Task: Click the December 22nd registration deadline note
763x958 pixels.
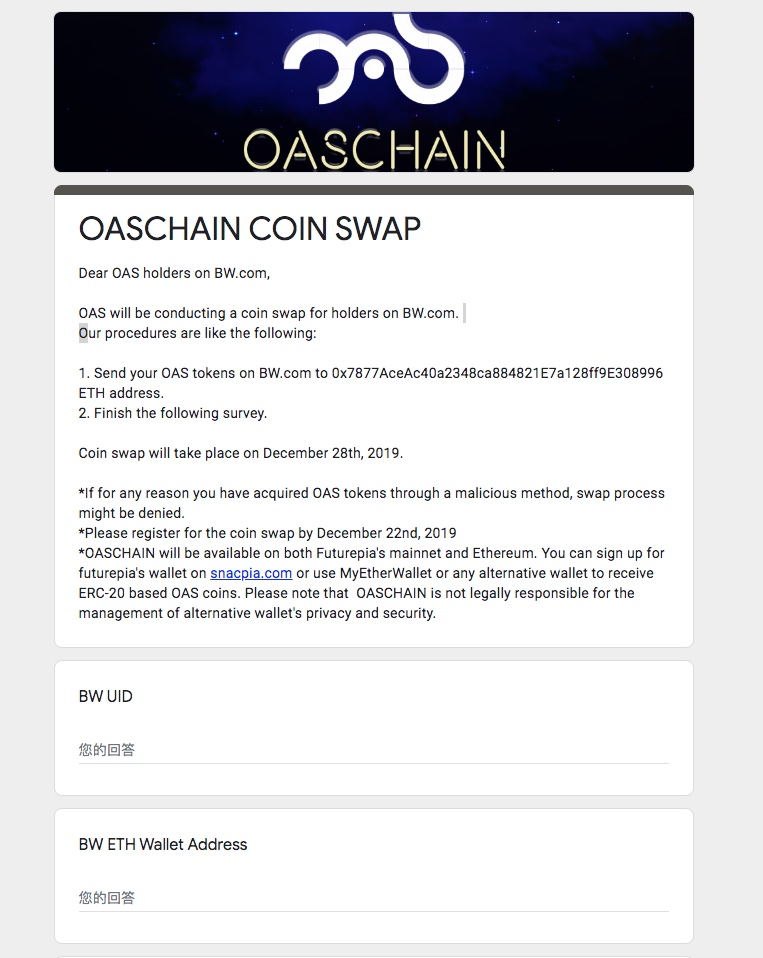Action: click(267, 533)
